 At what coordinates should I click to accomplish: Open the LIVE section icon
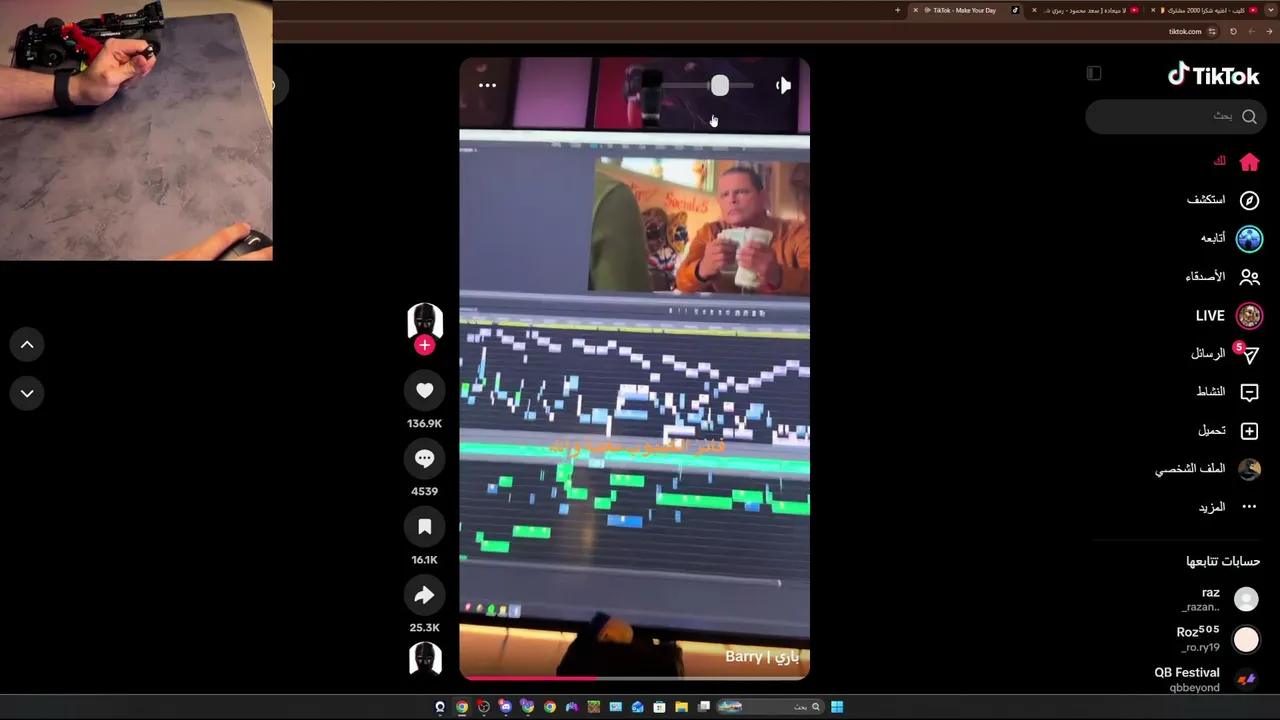tap(1249, 316)
